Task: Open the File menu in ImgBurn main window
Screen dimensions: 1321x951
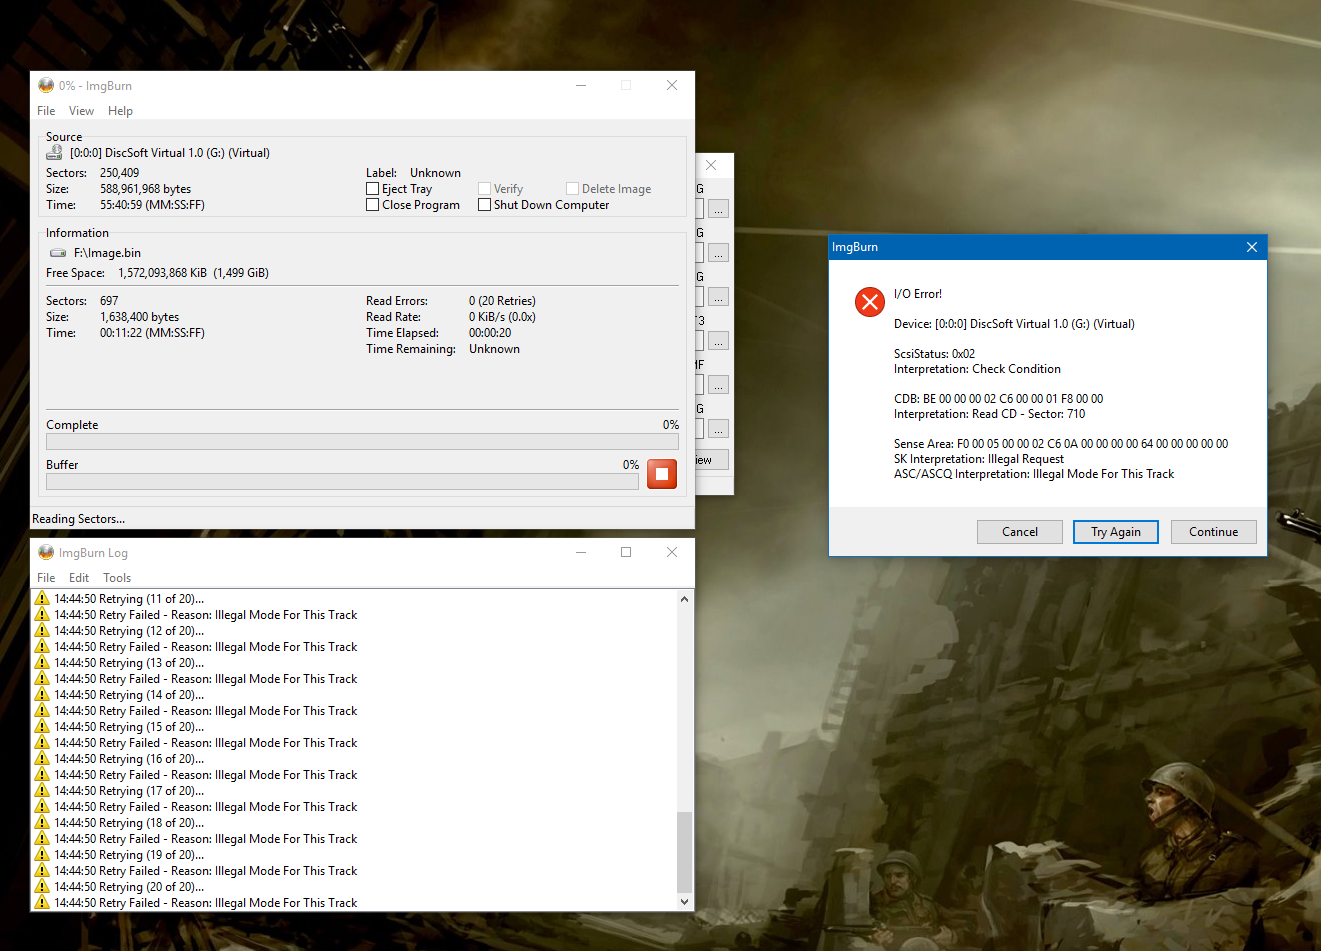Action: point(46,111)
